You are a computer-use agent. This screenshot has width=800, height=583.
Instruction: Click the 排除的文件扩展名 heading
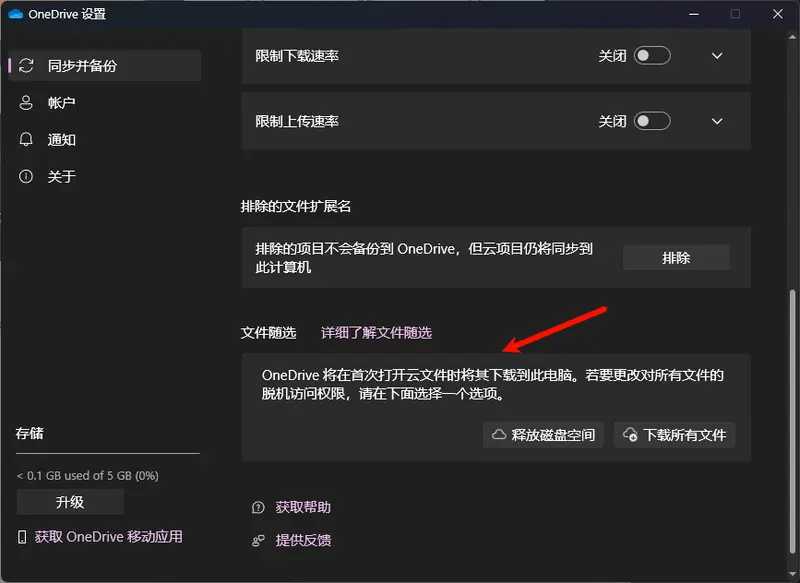pyautogui.click(x=295, y=206)
